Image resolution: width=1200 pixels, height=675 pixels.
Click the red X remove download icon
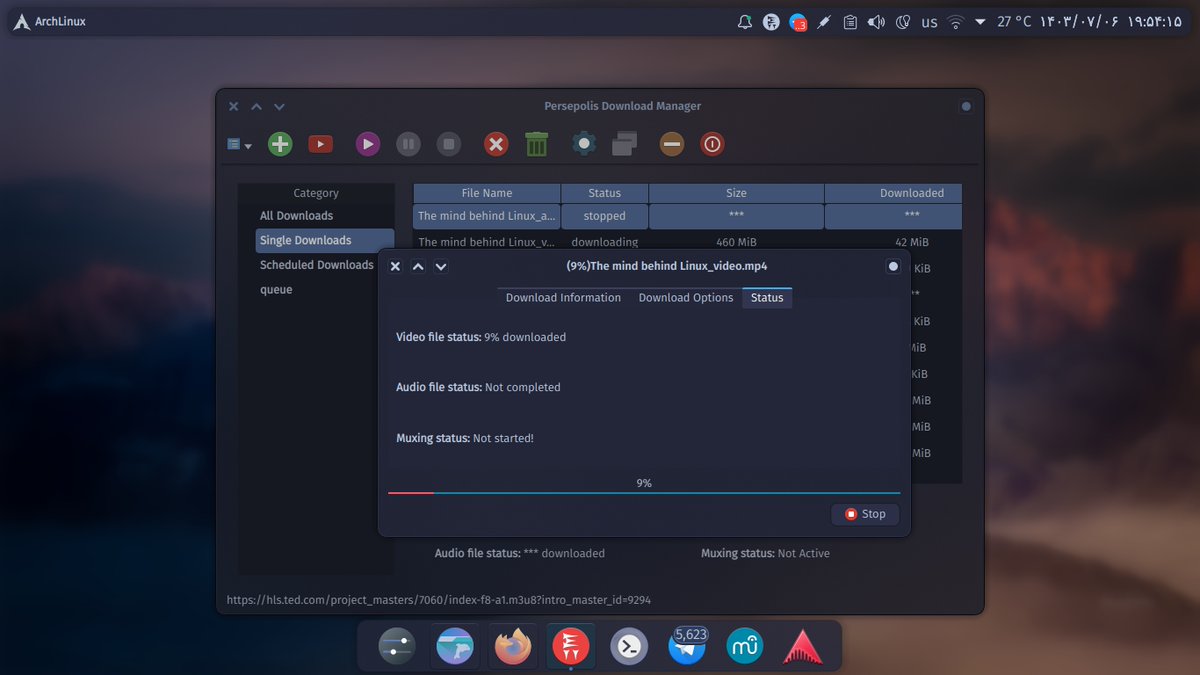pos(496,144)
